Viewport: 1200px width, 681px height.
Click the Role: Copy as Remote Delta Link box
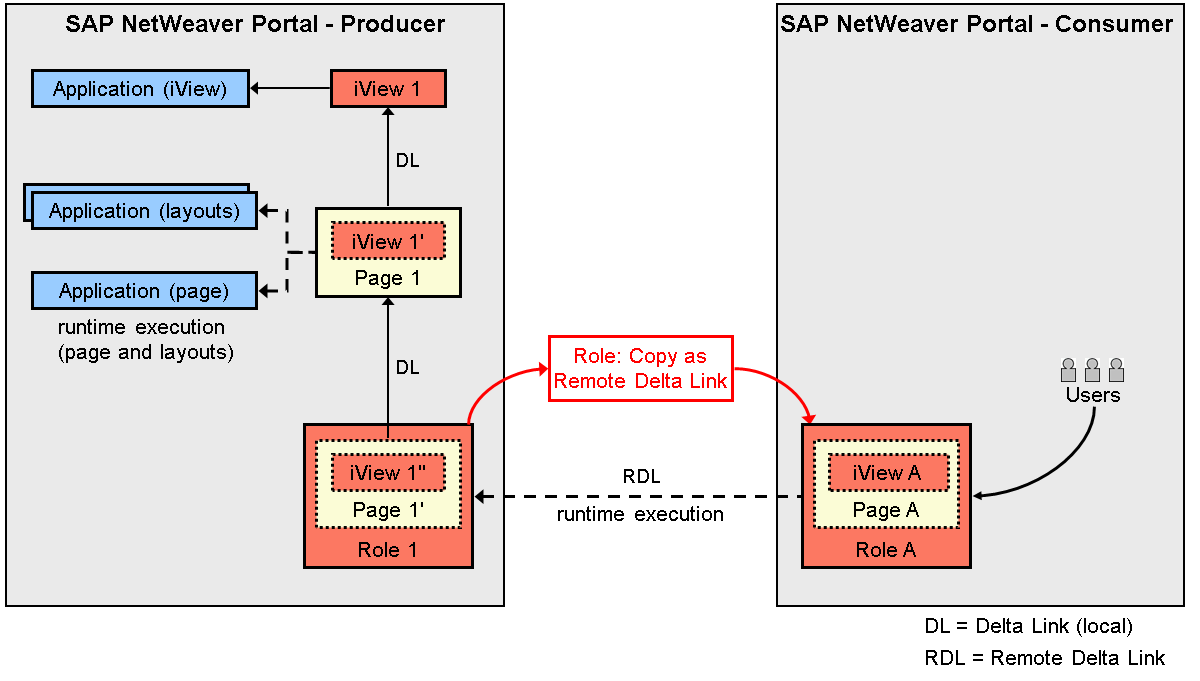coord(640,368)
